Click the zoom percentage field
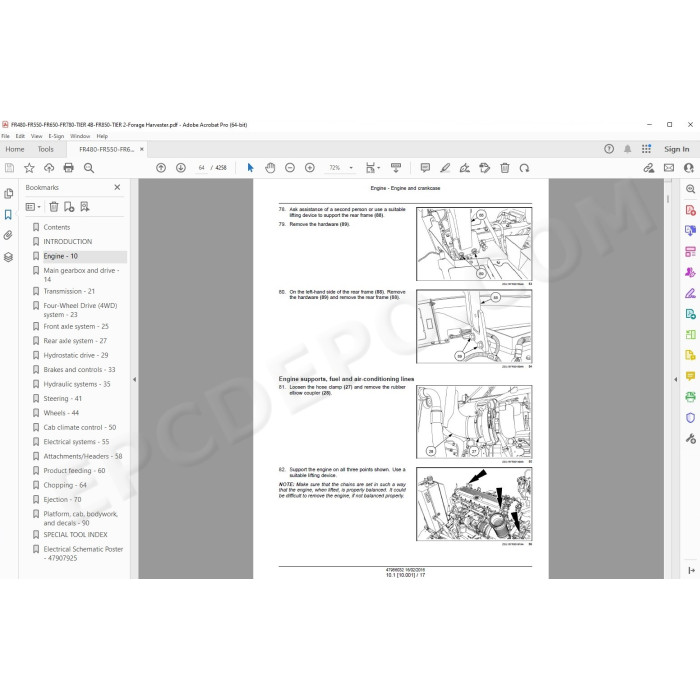The width and height of the screenshot is (700, 700). pos(335,168)
